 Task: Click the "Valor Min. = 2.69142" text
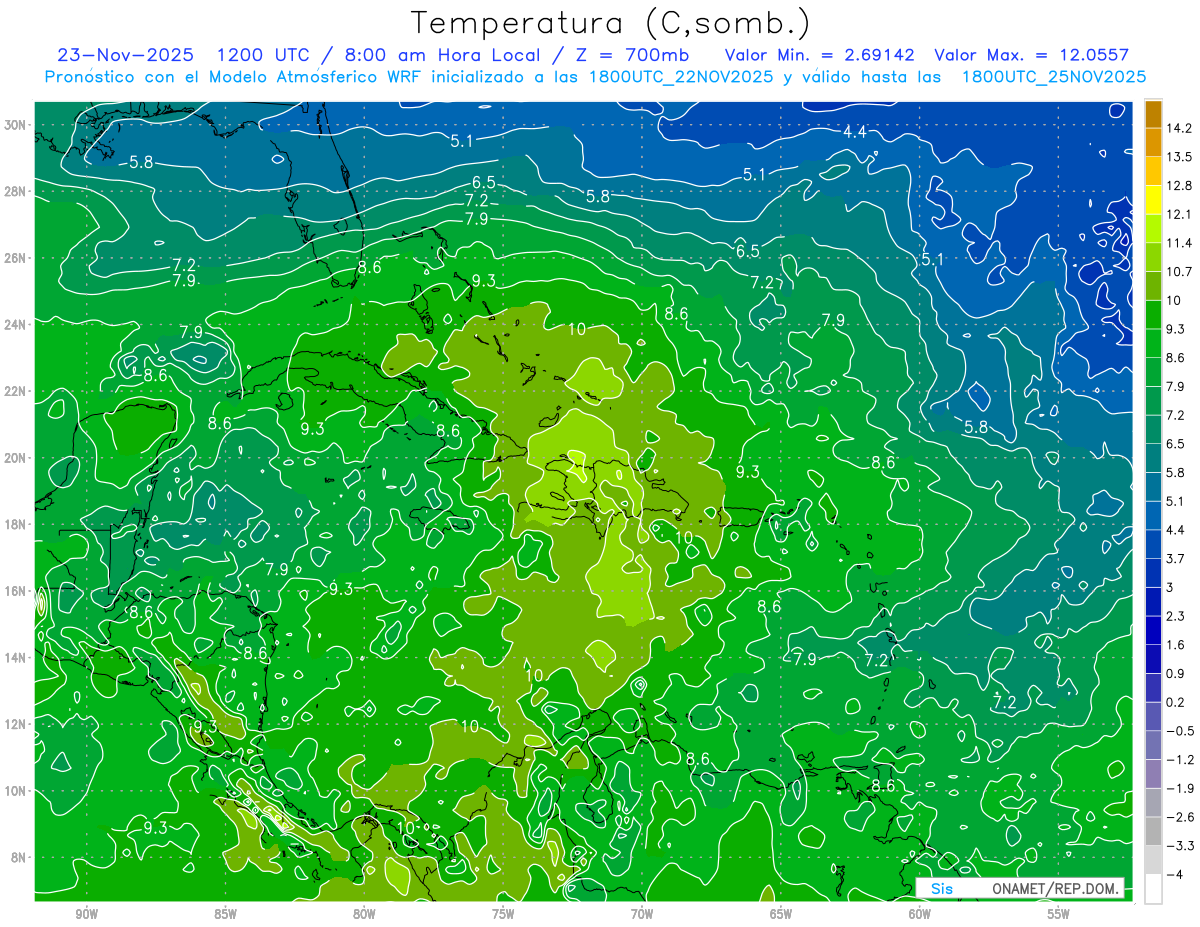pos(819,55)
